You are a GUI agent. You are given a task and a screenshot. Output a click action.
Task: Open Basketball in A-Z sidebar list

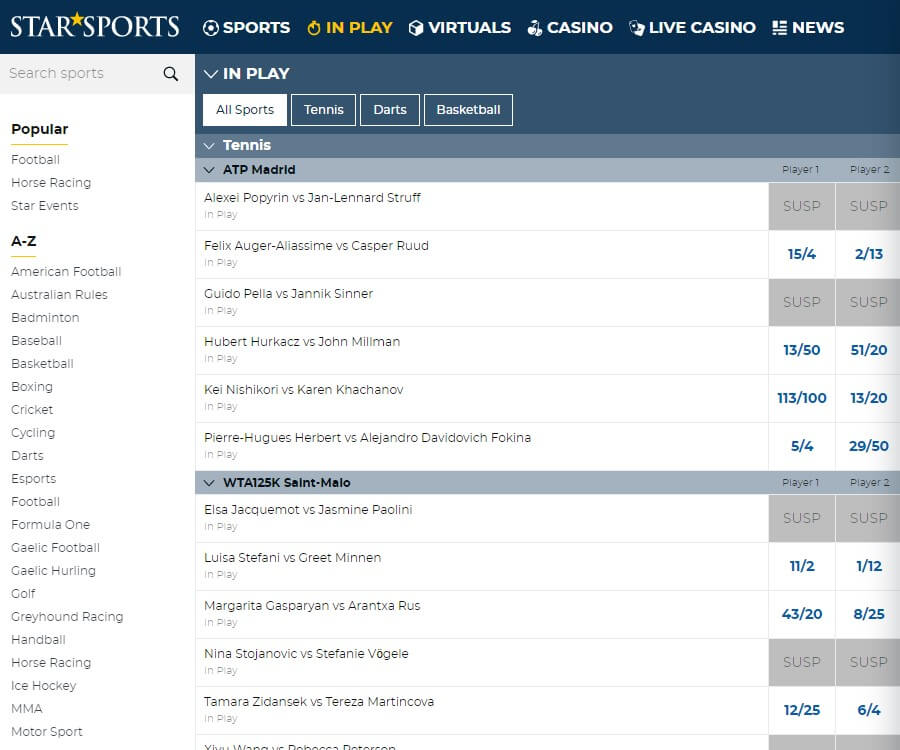(x=42, y=363)
